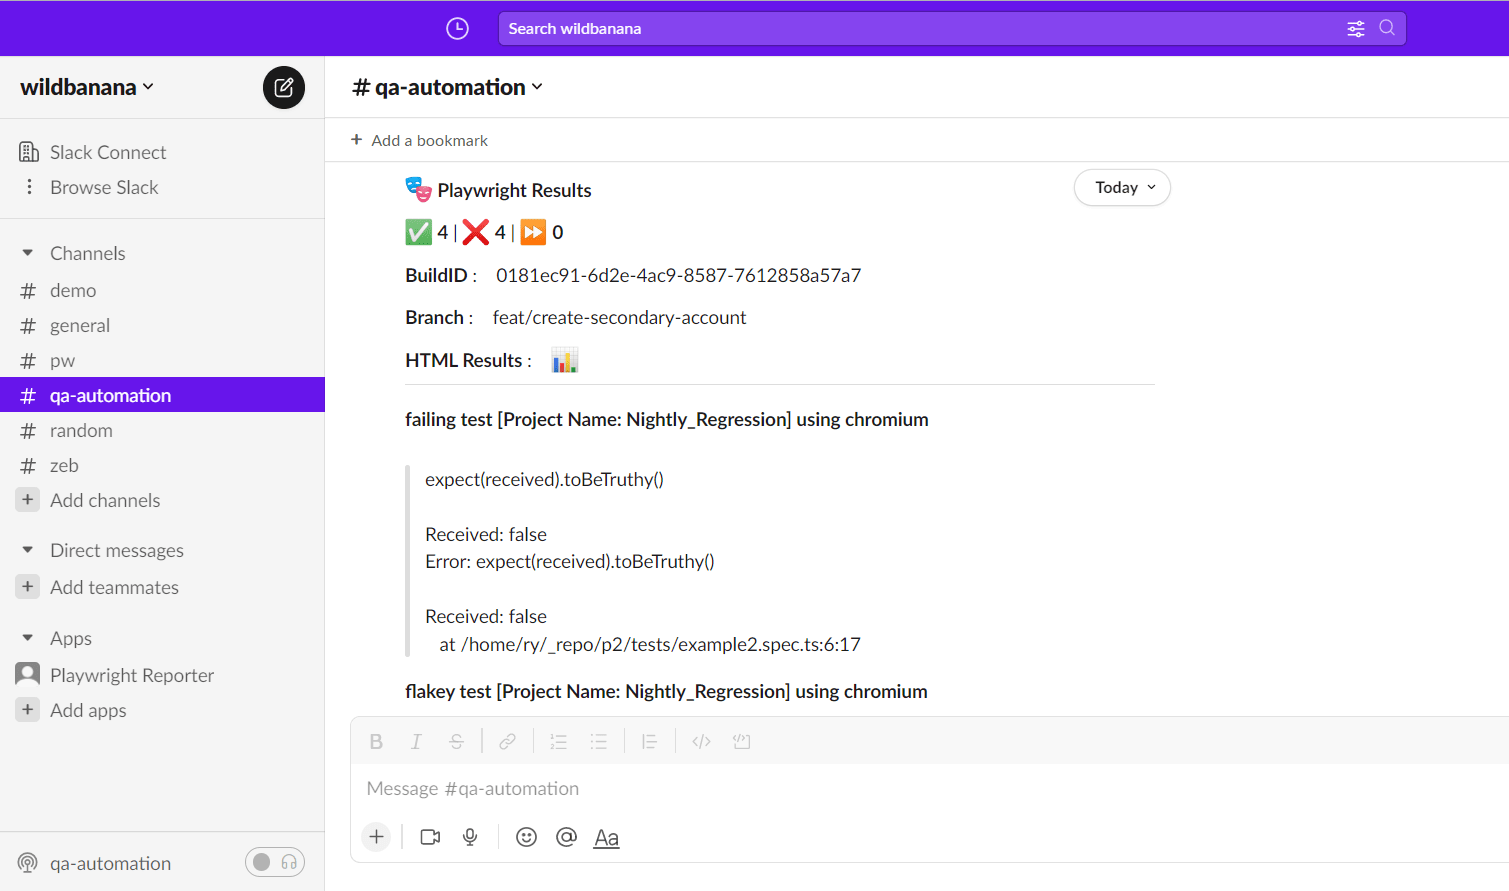The height and width of the screenshot is (891, 1509).
Task: Click the feat/create-secondary-account branch text
Action: pyautogui.click(x=619, y=317)
